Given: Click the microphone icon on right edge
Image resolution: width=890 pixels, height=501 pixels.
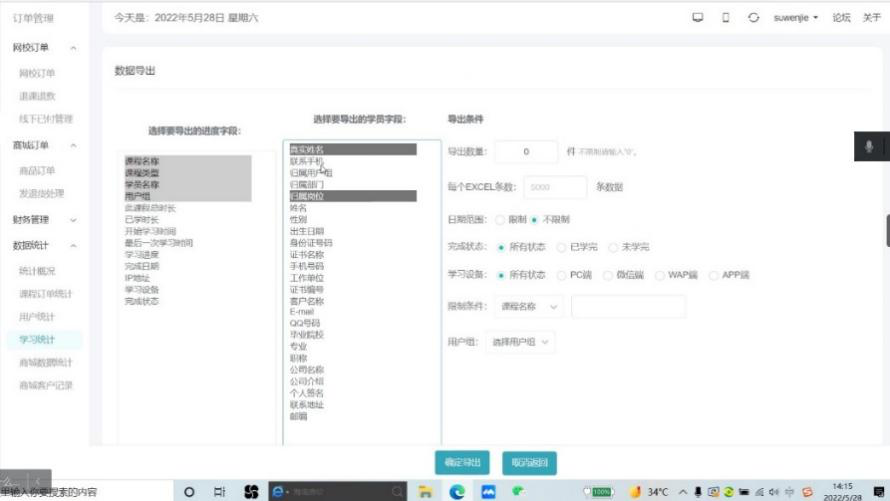Looking at the screenshot, I should 868,147.
